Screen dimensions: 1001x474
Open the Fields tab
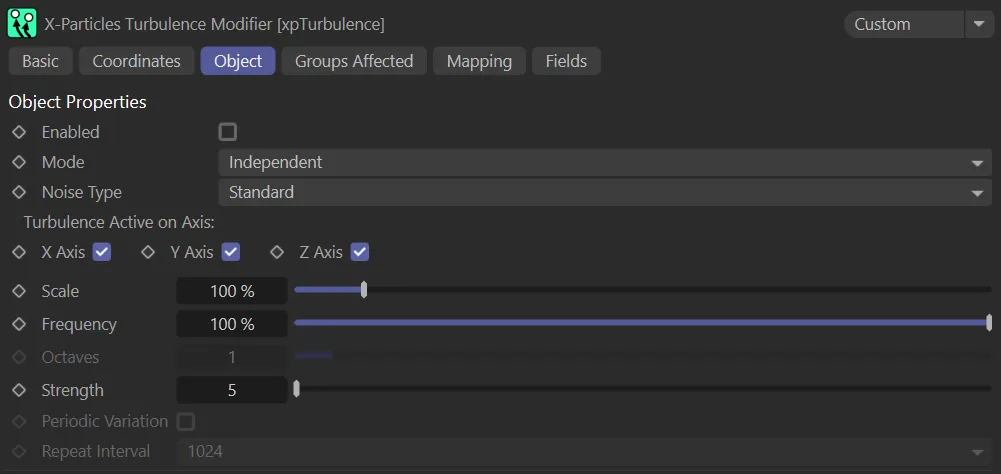tap(566, 61)
